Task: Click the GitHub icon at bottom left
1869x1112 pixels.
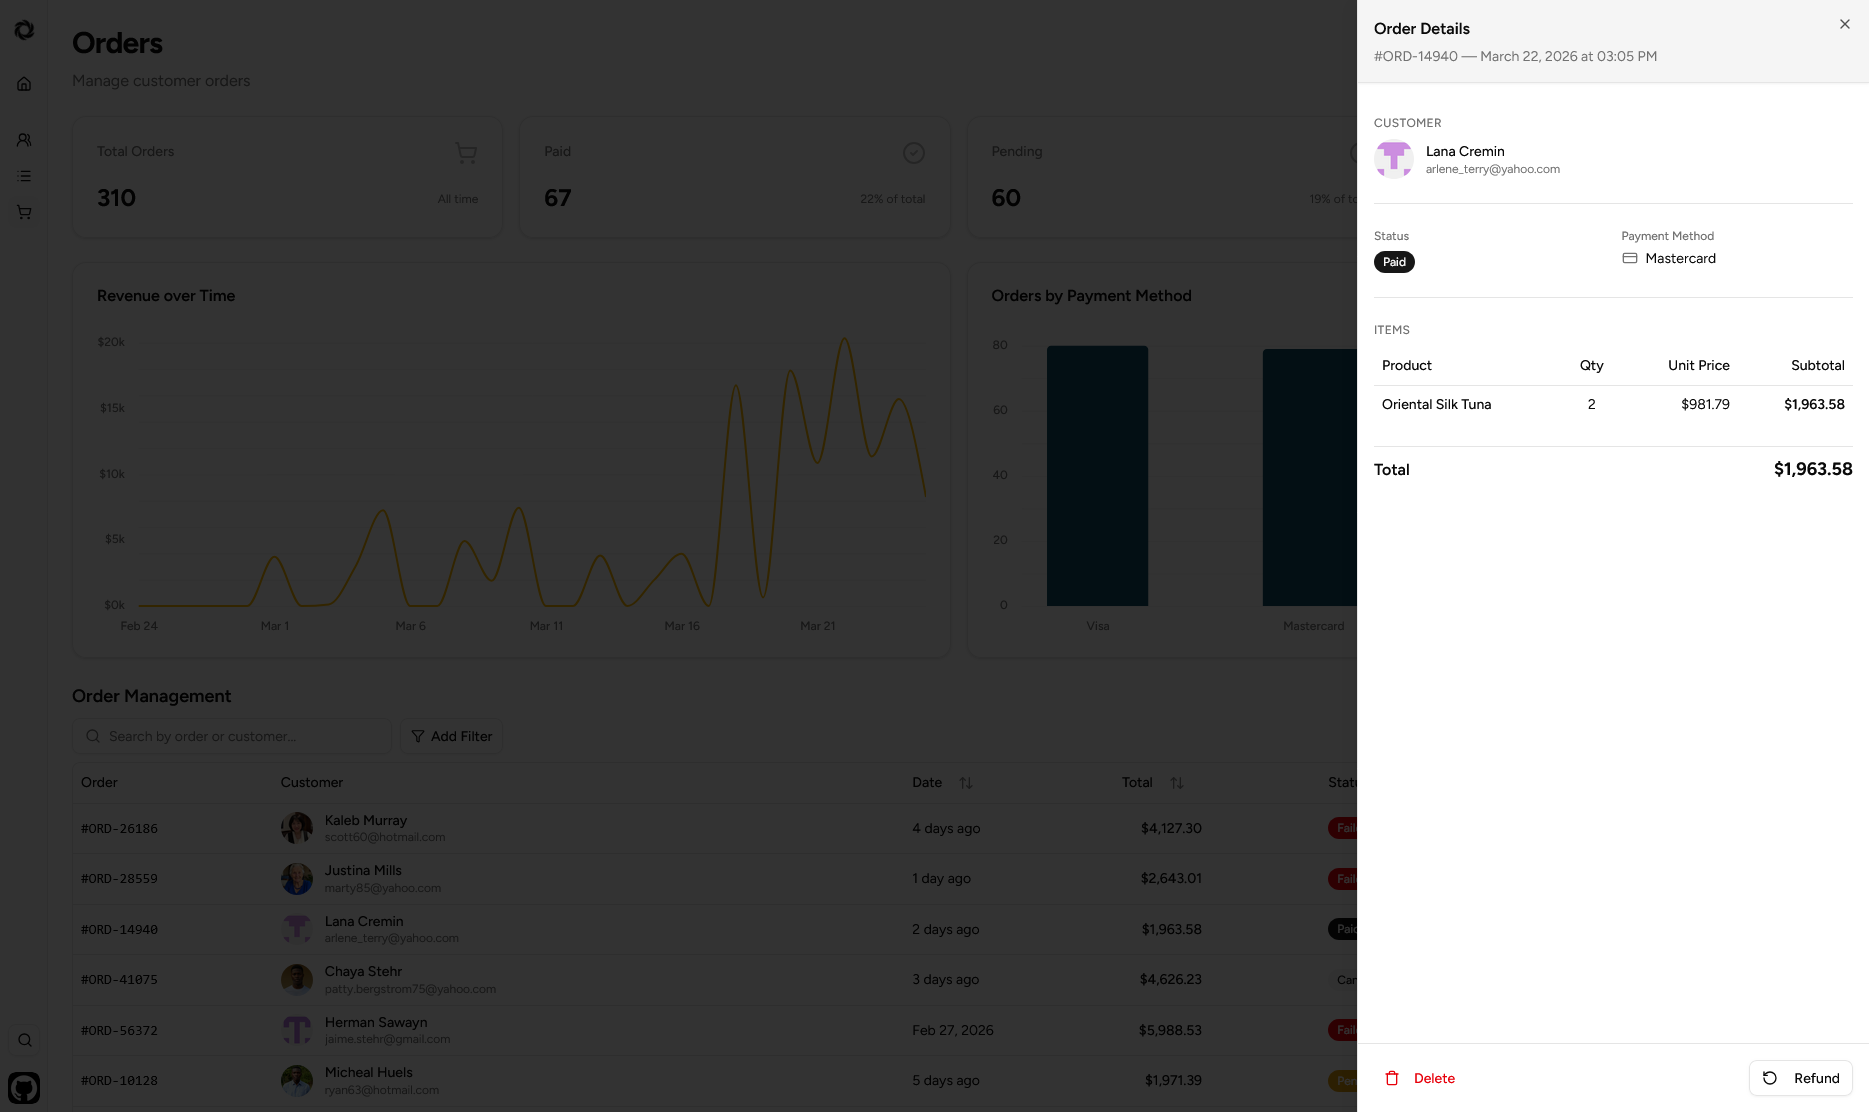Action: pyautogui.click(x=24, y=1087)
